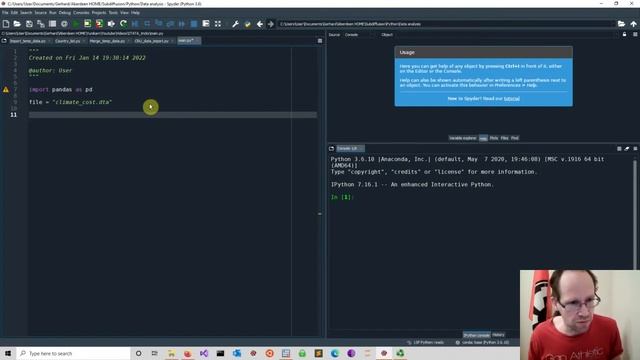Run the selection or current line
The image size is (640, 360).
click(111, 24)
